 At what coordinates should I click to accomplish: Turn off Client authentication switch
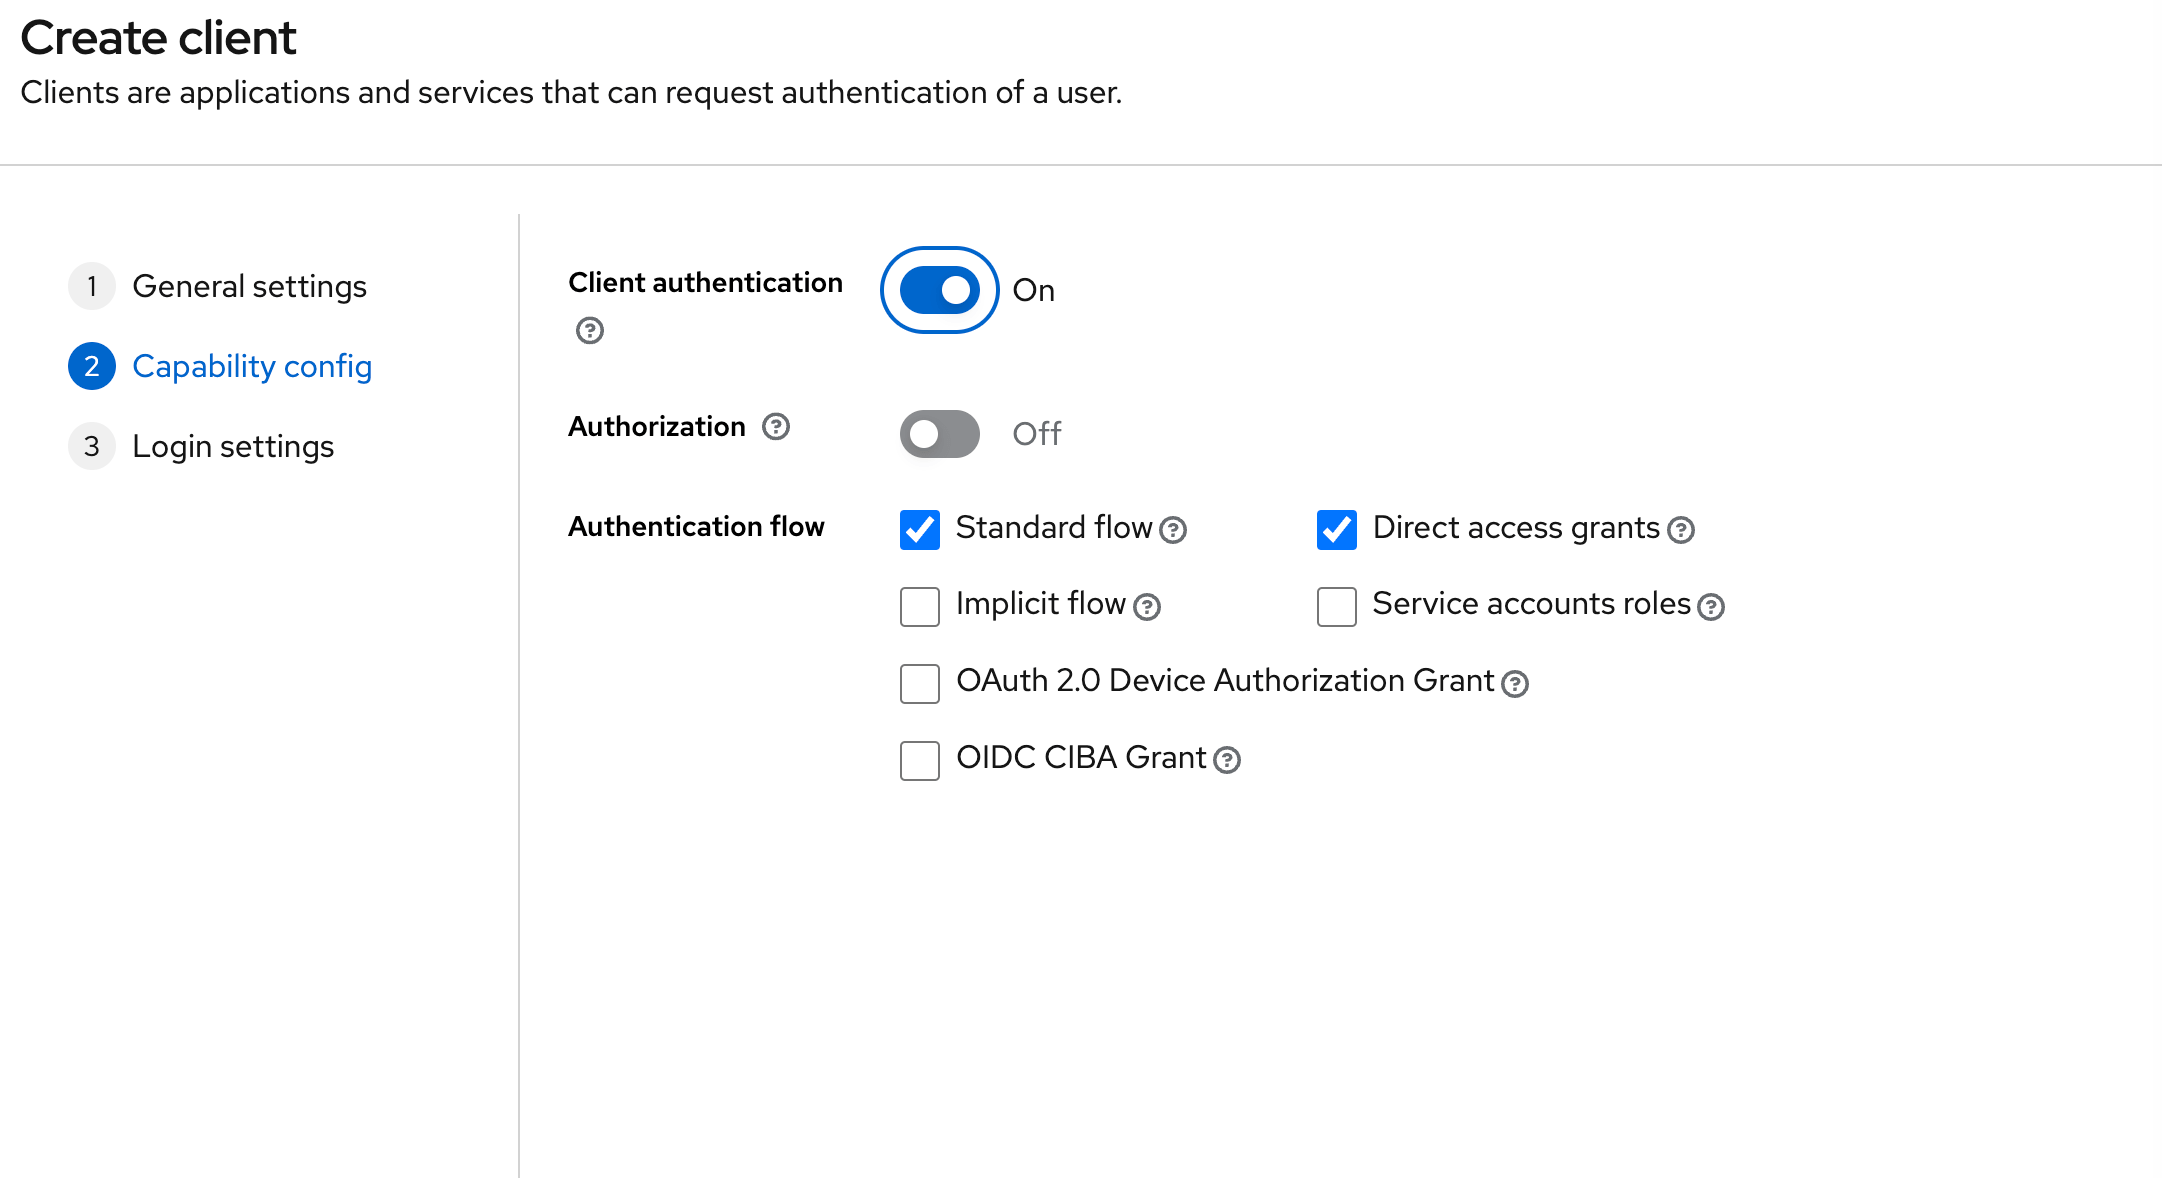(x=939, y=290)
